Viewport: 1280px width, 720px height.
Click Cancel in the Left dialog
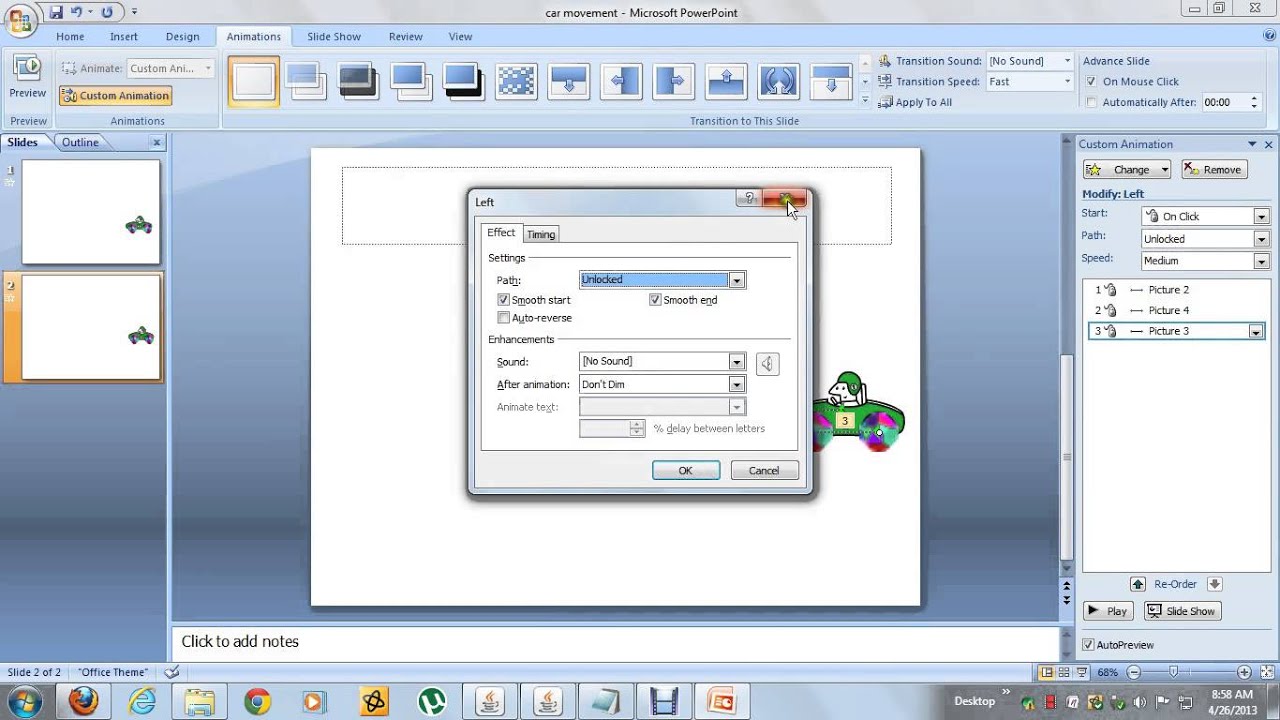(764, 470)
